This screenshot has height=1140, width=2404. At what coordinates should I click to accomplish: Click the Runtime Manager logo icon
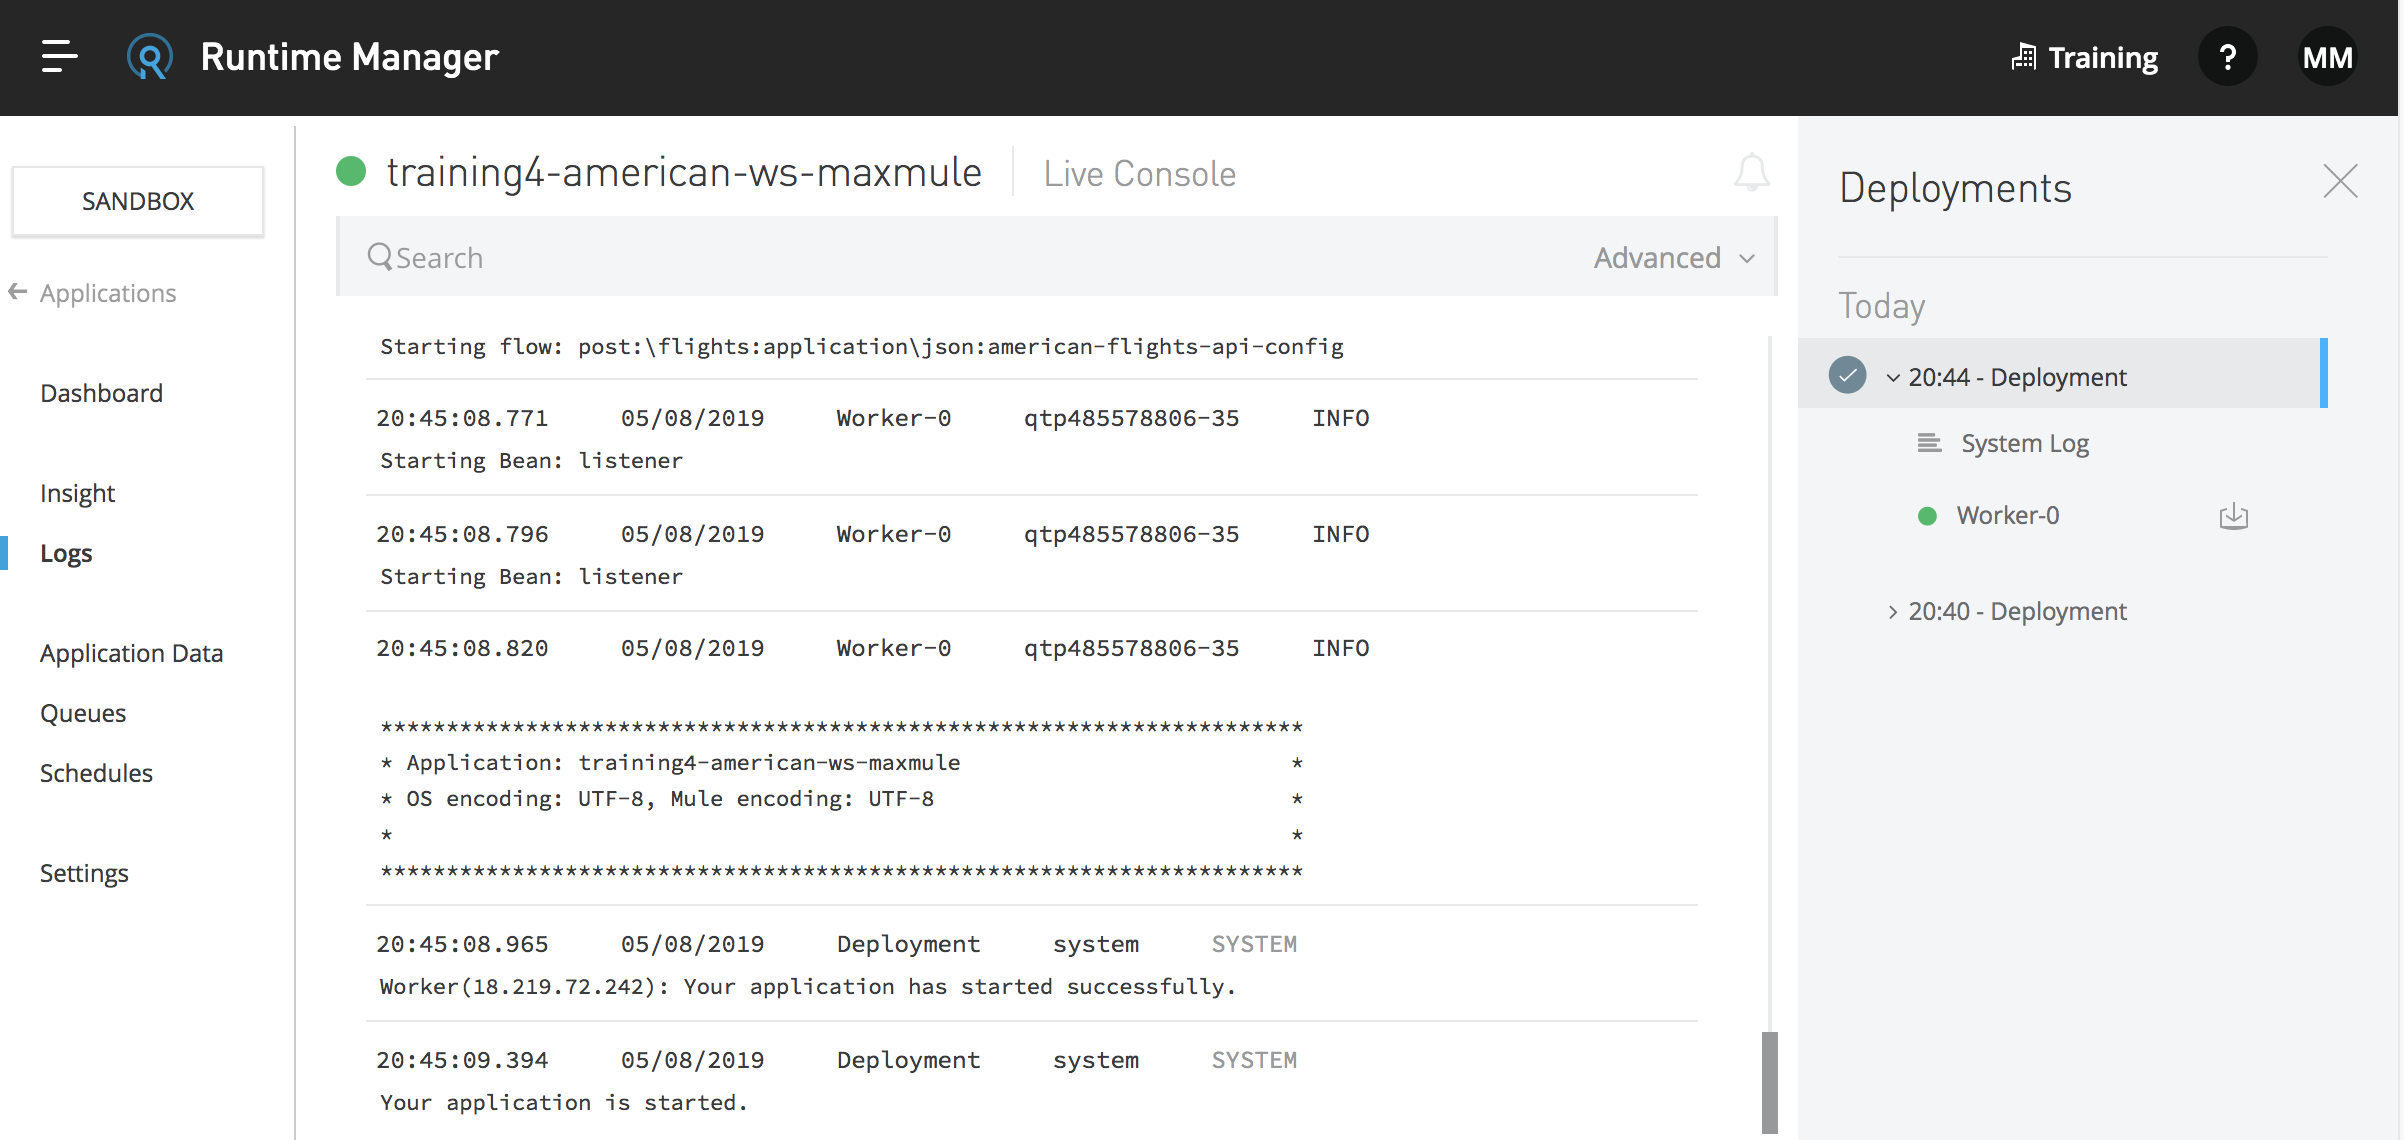click(x=149, y=57)
